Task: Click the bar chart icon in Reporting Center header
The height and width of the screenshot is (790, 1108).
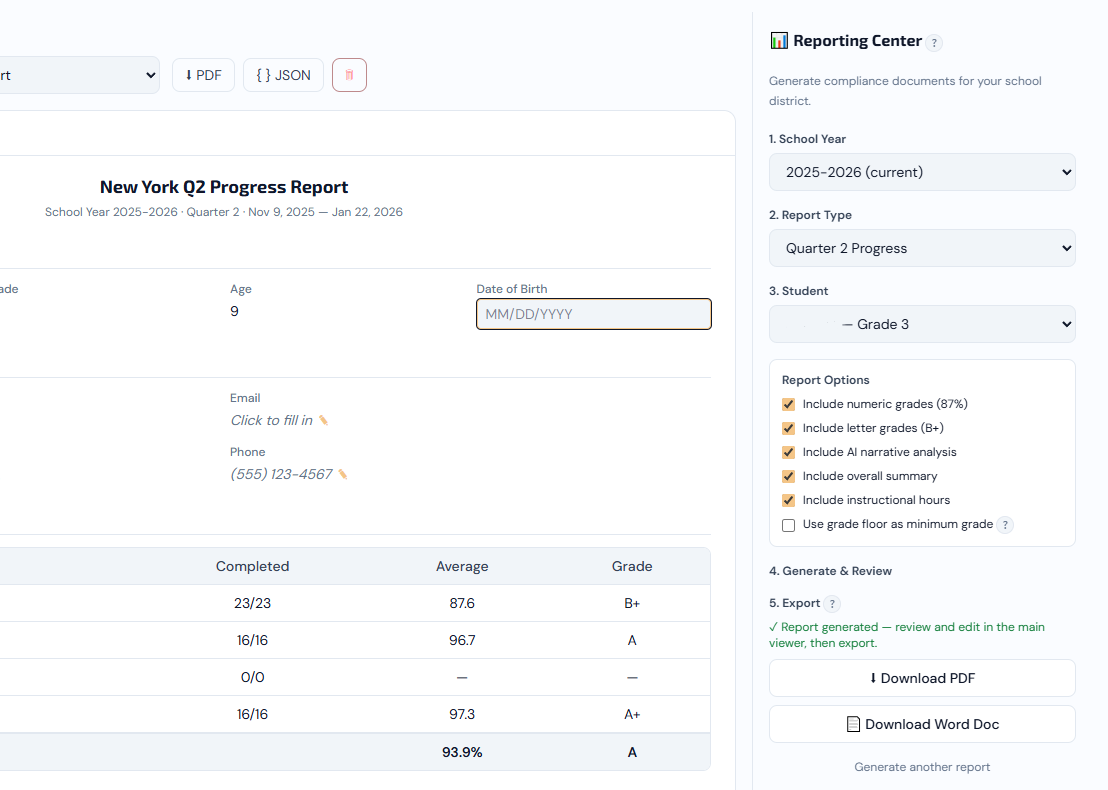Action: coord(779,41)
